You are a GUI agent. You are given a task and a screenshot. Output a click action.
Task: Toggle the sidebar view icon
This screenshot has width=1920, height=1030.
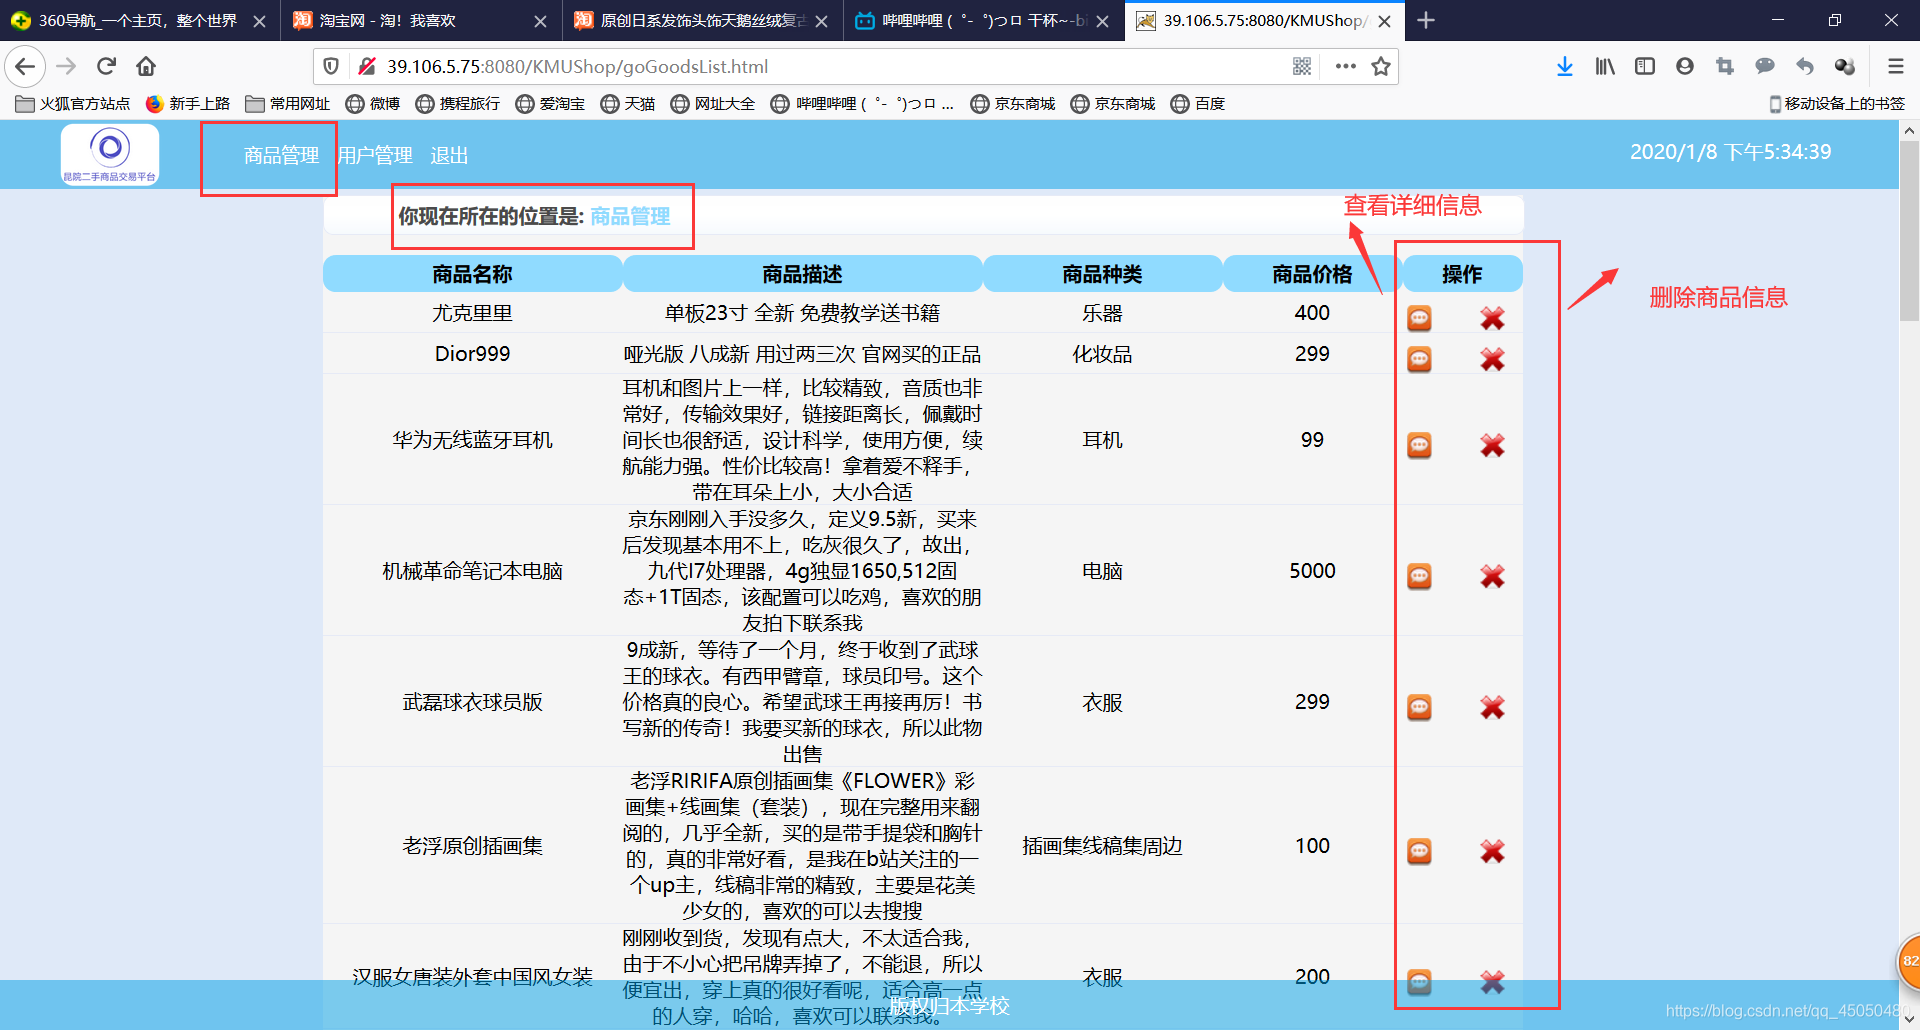(x=1645, y=66)
